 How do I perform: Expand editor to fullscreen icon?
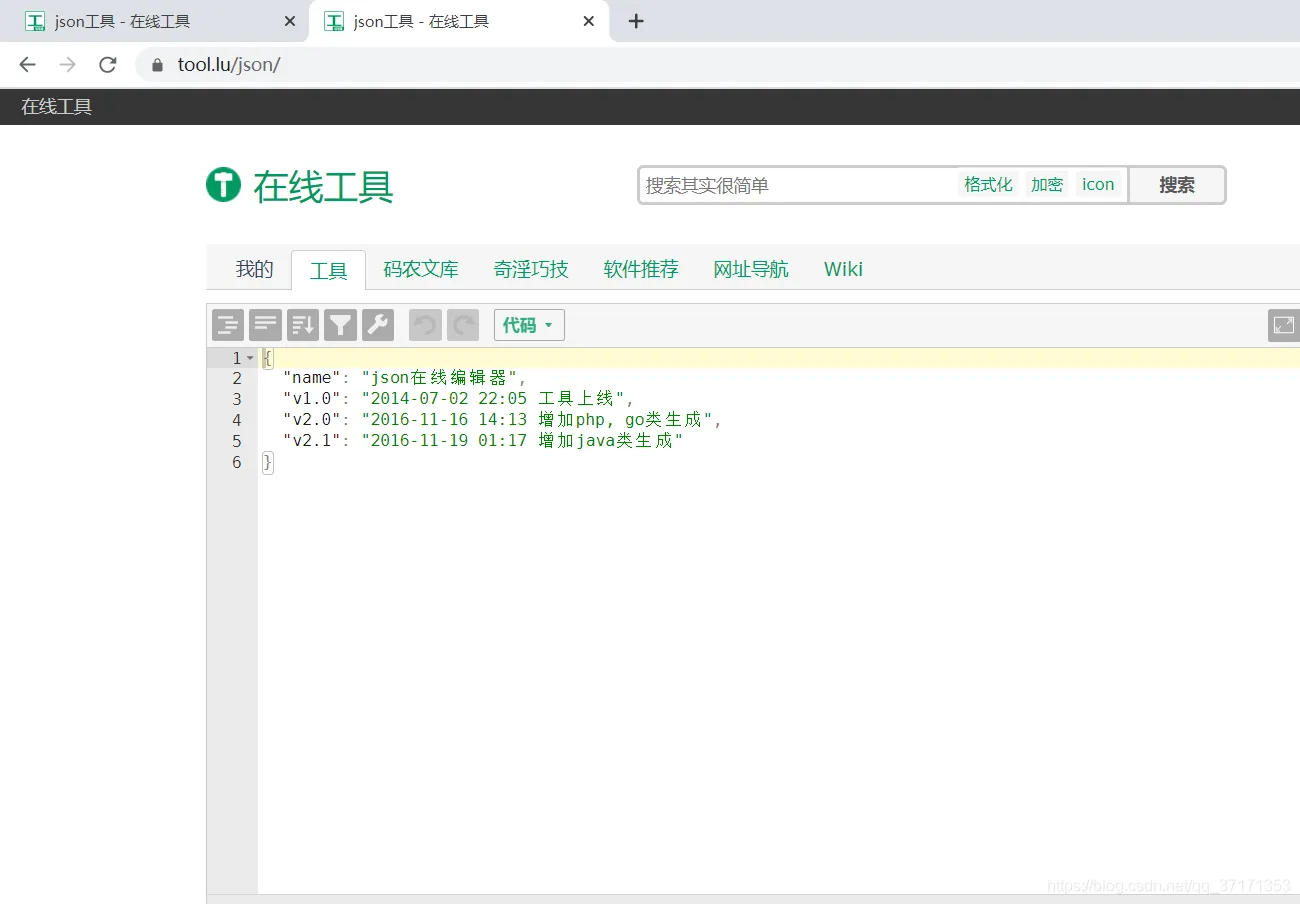[1284, 325]
